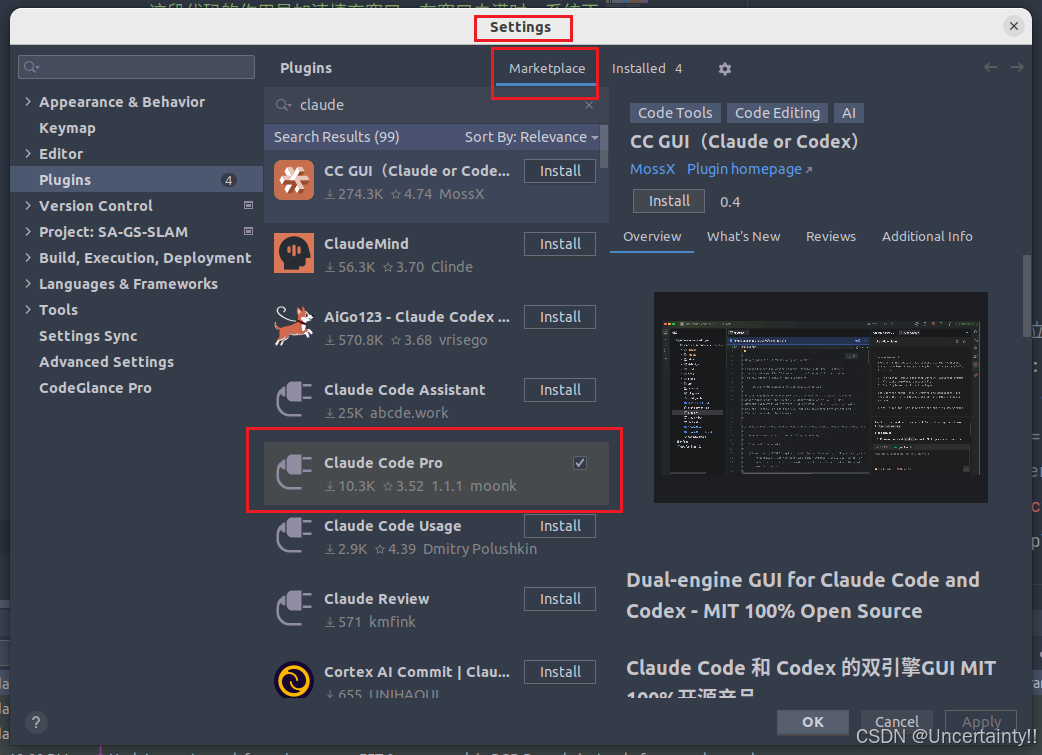The width and height of the screenshot is (1042, 755).
Task: Confirm settings with OK button
Action: [813, 722]
